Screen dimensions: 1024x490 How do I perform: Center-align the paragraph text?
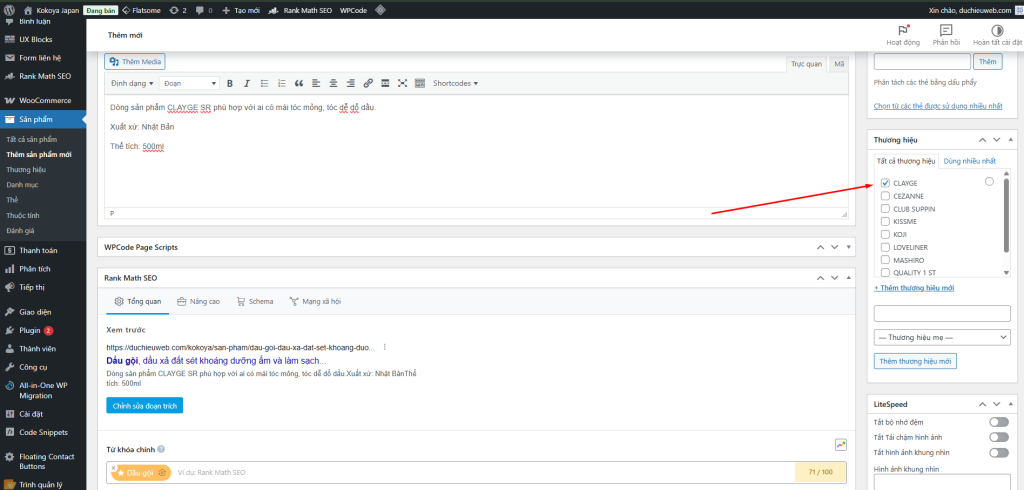(x=334, y=83)
